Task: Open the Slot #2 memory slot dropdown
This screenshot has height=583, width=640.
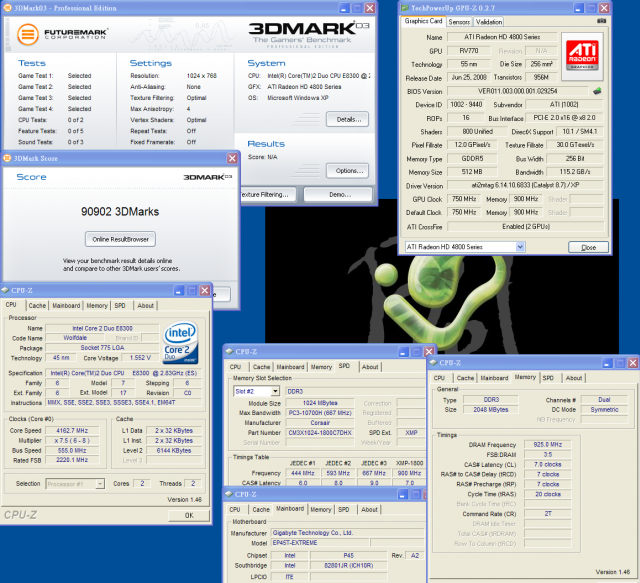Action: pos(275,391)
